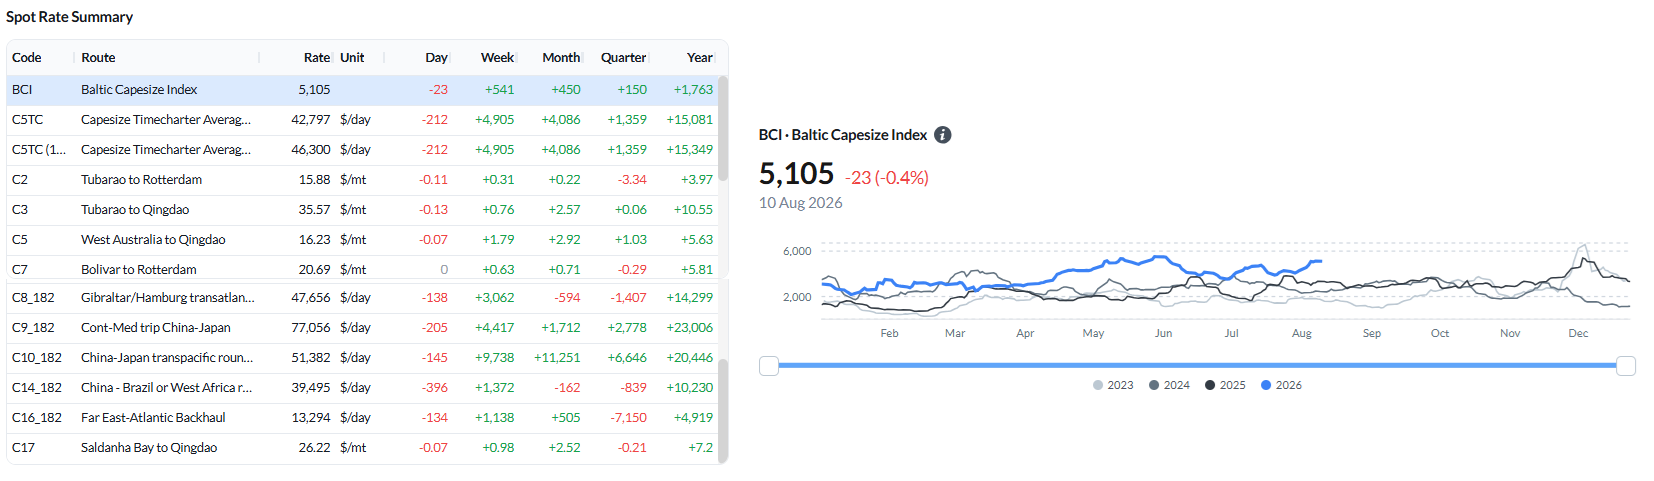Click the BCI rate value 5,105 in table
The width and height of the screenshot is (1654, 481).
pos(314,90)
